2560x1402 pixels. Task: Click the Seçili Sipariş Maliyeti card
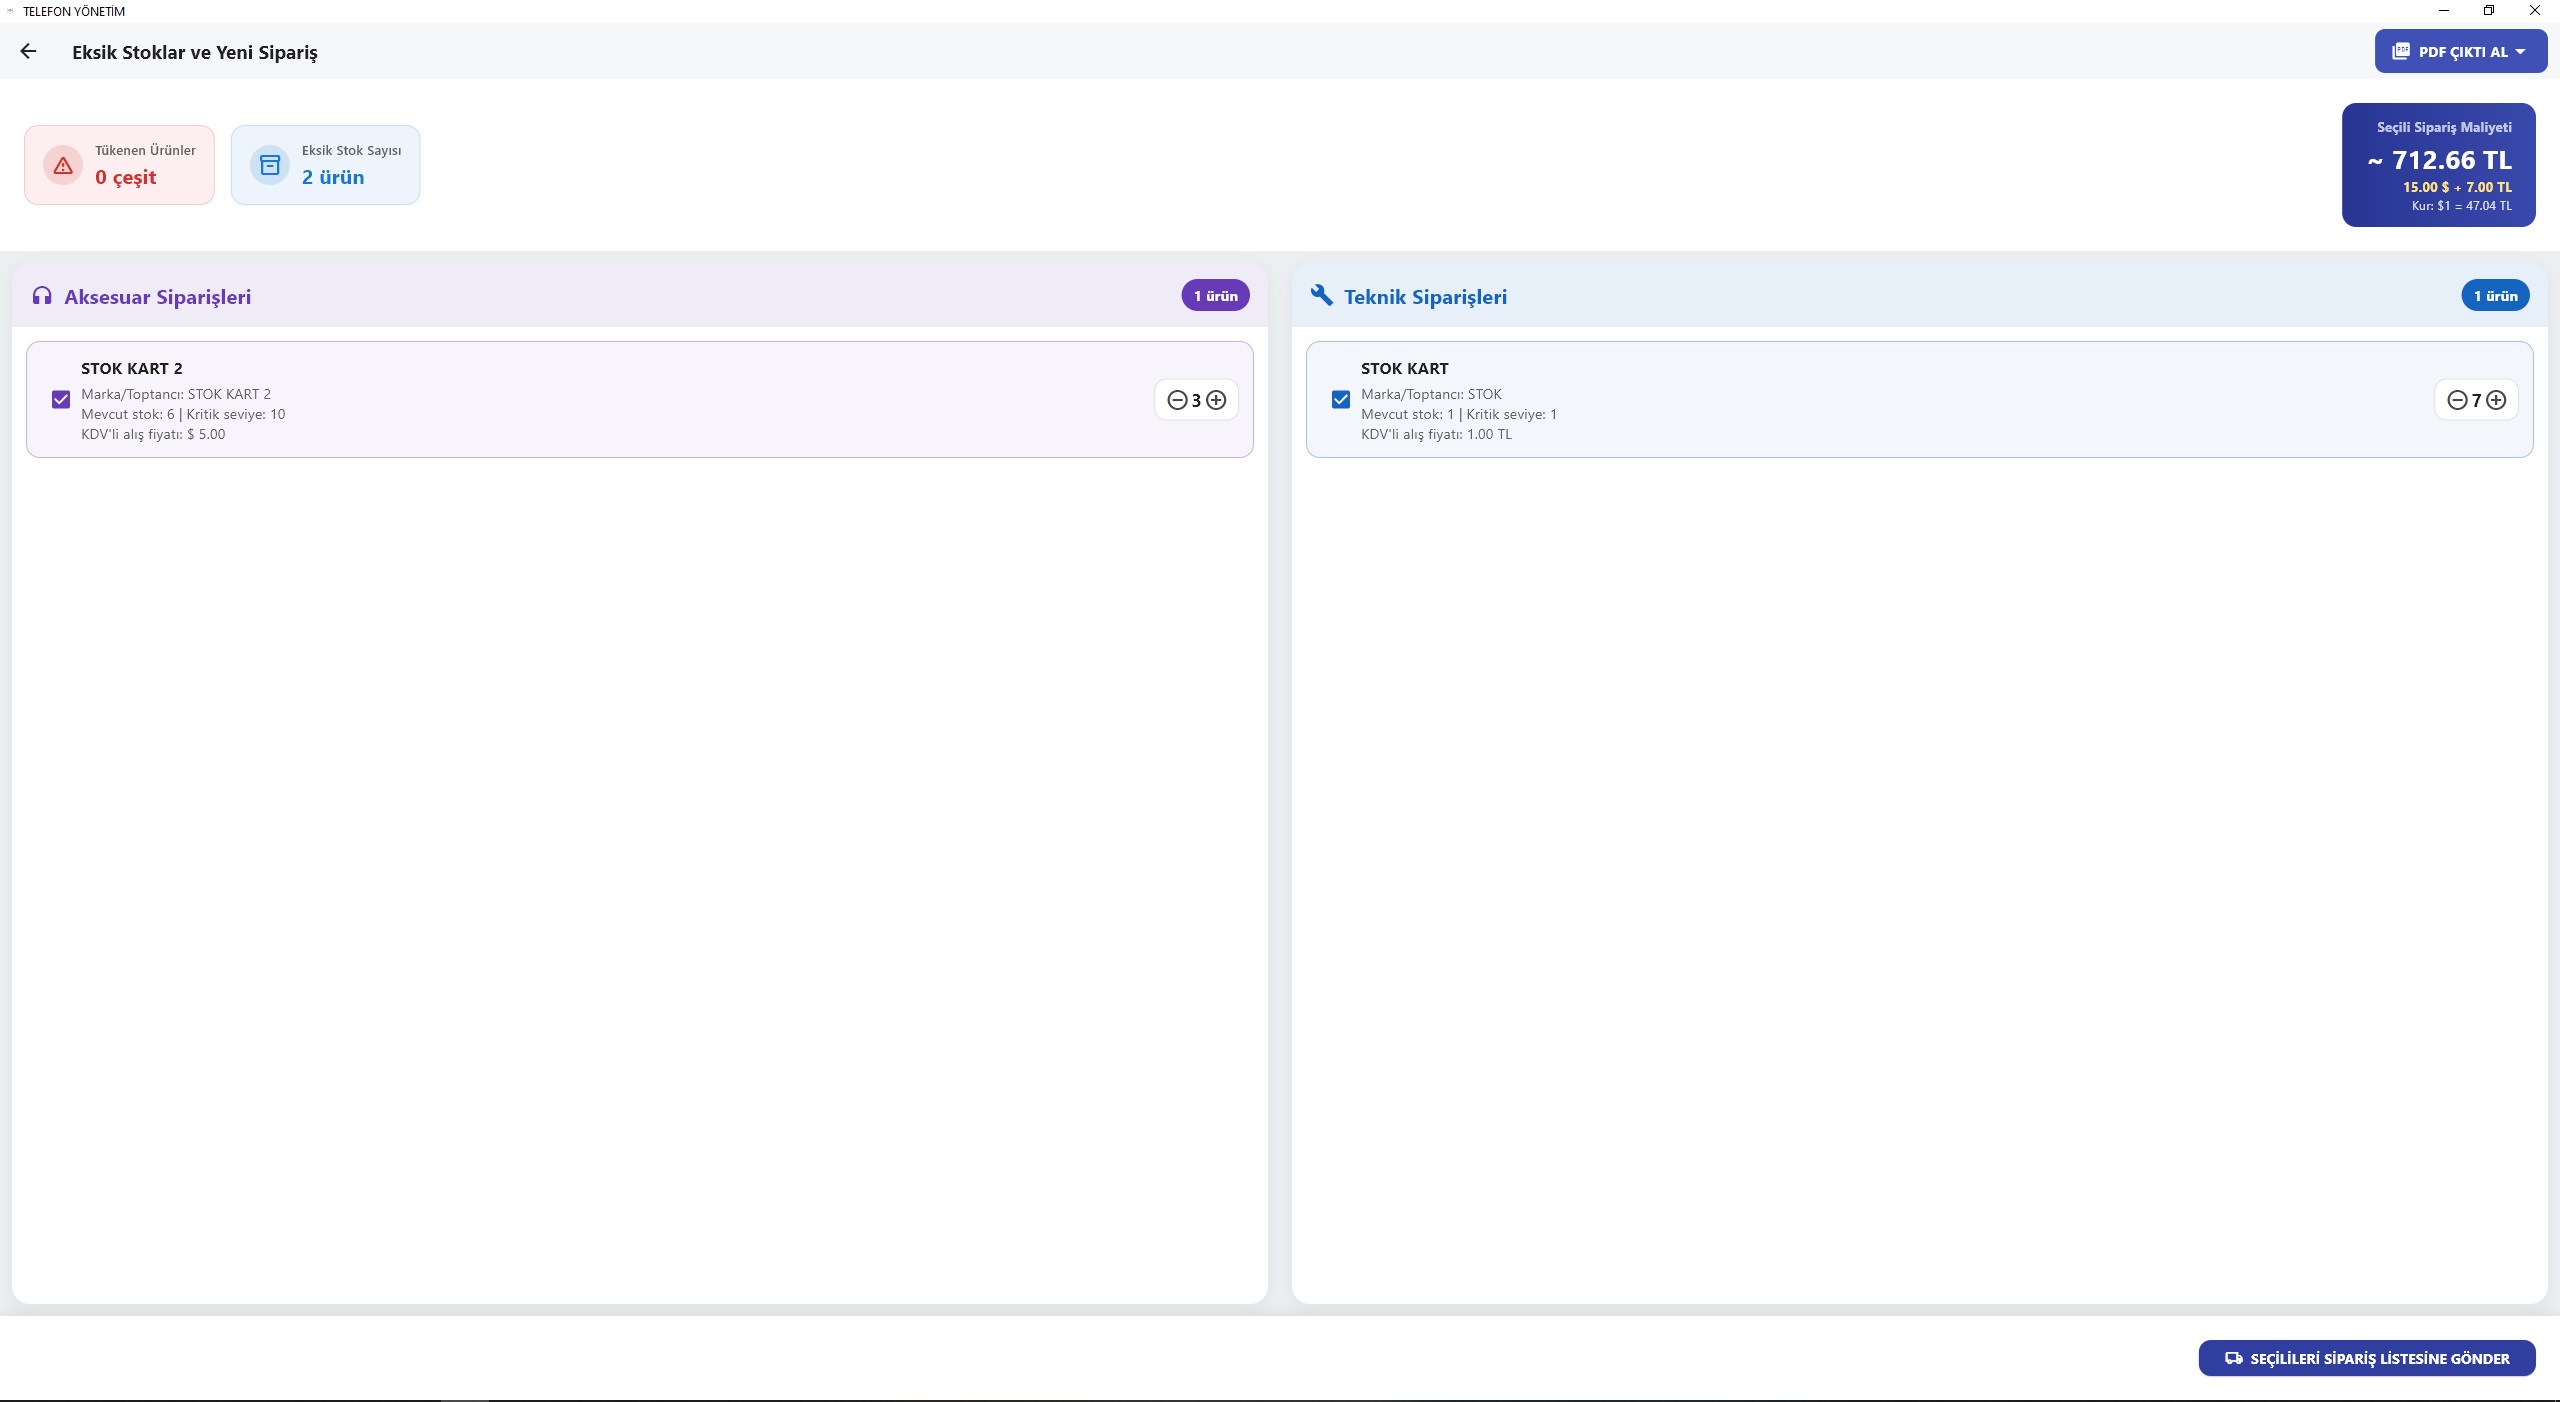click(2438, 165)
